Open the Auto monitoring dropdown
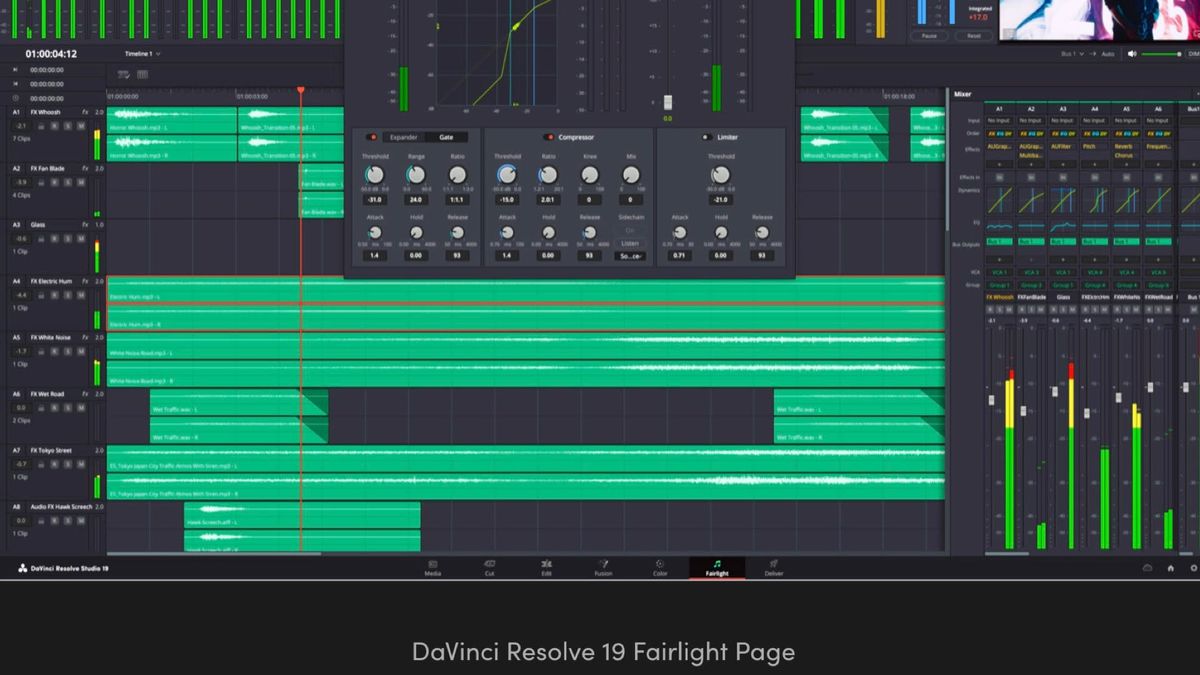 1110,53
